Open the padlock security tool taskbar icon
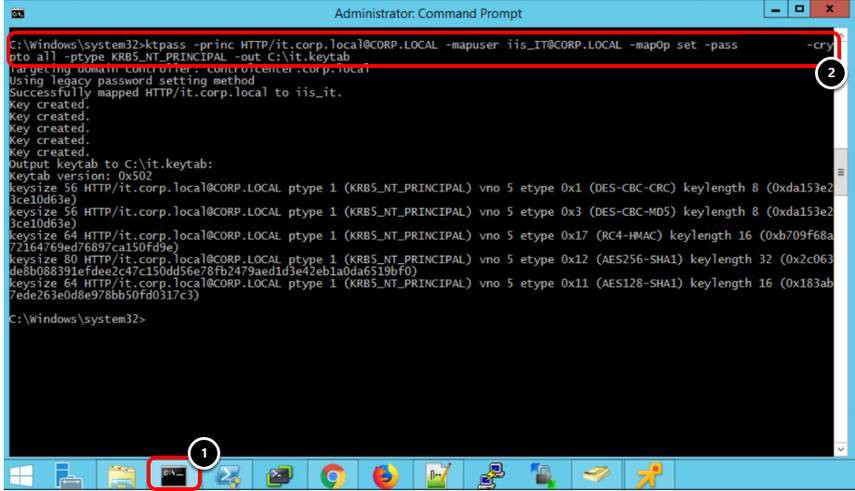 tap(544, 476)
